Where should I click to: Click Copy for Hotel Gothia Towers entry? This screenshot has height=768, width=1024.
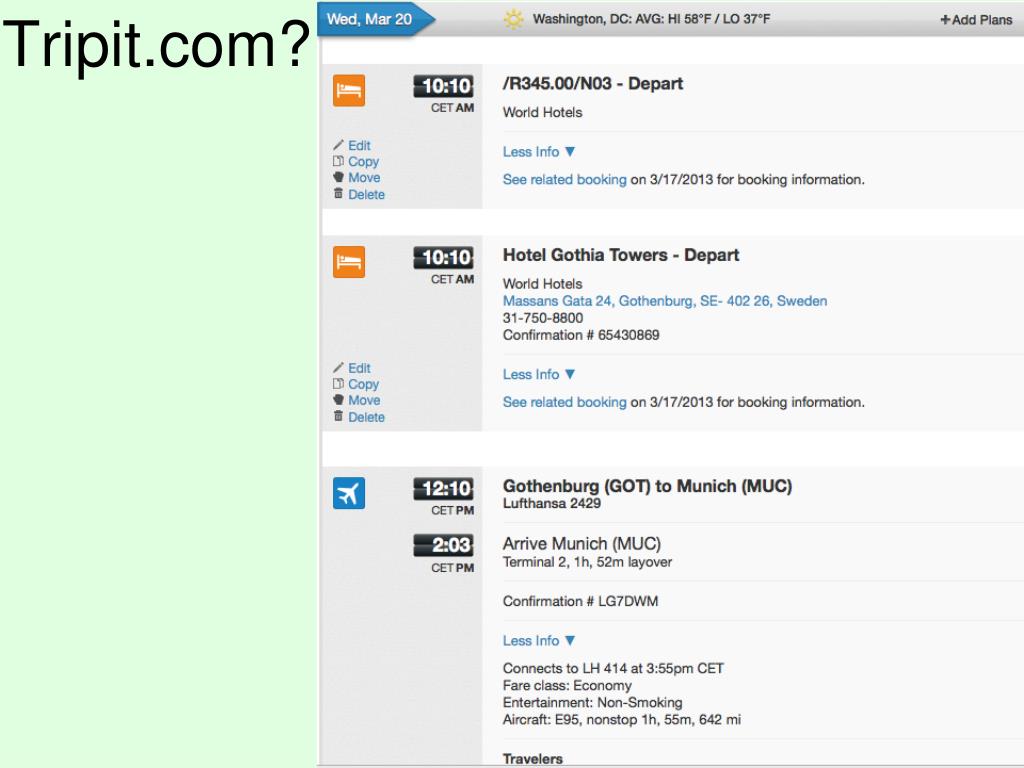363,384
